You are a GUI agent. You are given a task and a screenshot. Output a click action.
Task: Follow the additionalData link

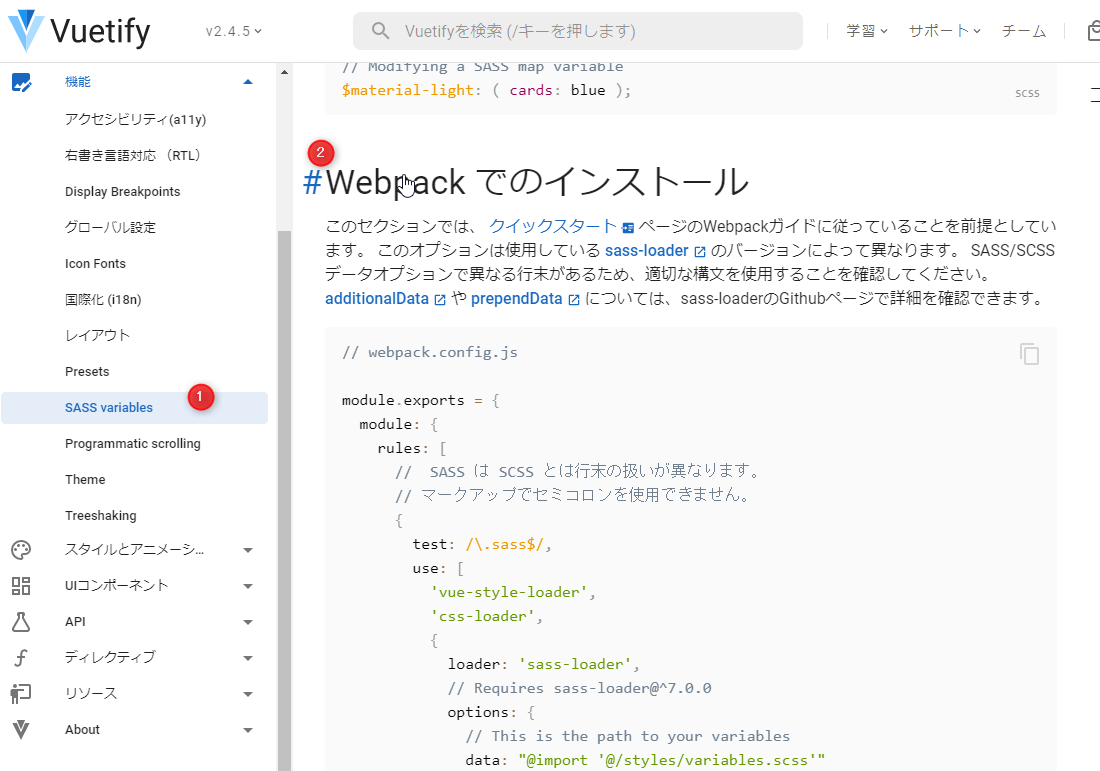click(377, 298)
